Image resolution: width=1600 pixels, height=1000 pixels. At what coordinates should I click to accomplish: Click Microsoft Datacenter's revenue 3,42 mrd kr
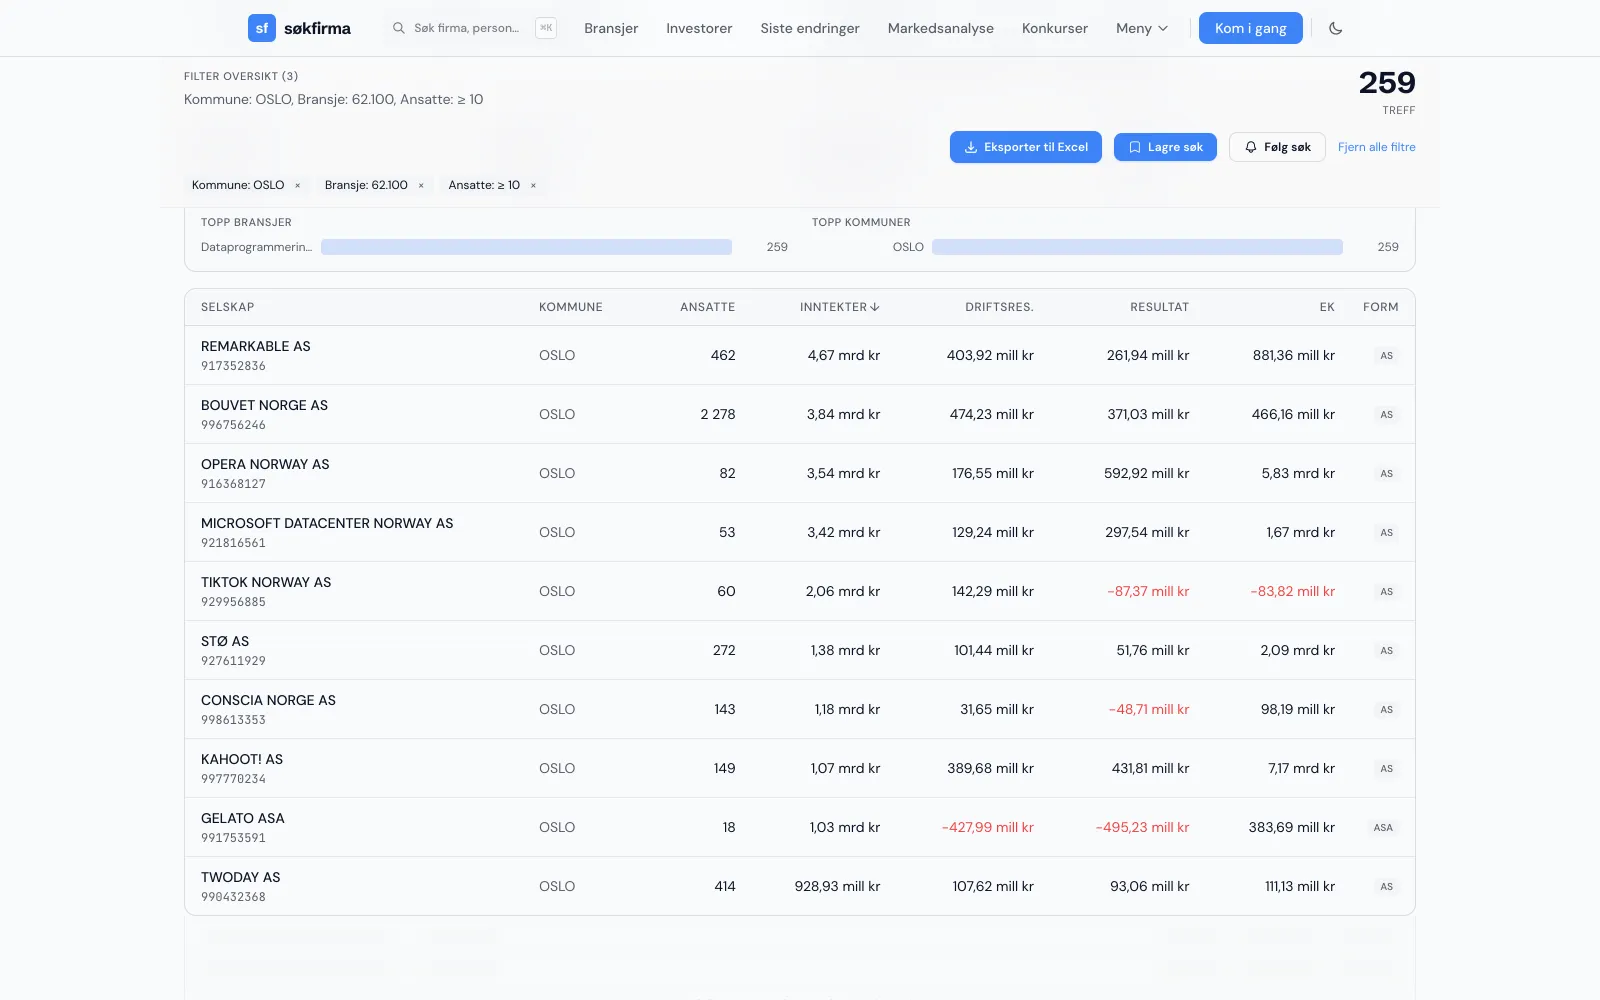pyautogui.click(x=844, y=532)
